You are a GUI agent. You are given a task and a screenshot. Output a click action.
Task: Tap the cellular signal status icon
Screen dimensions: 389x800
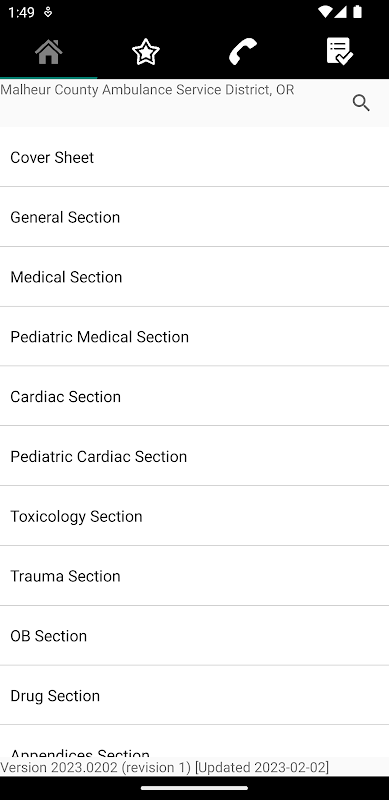tap(341, 12)
